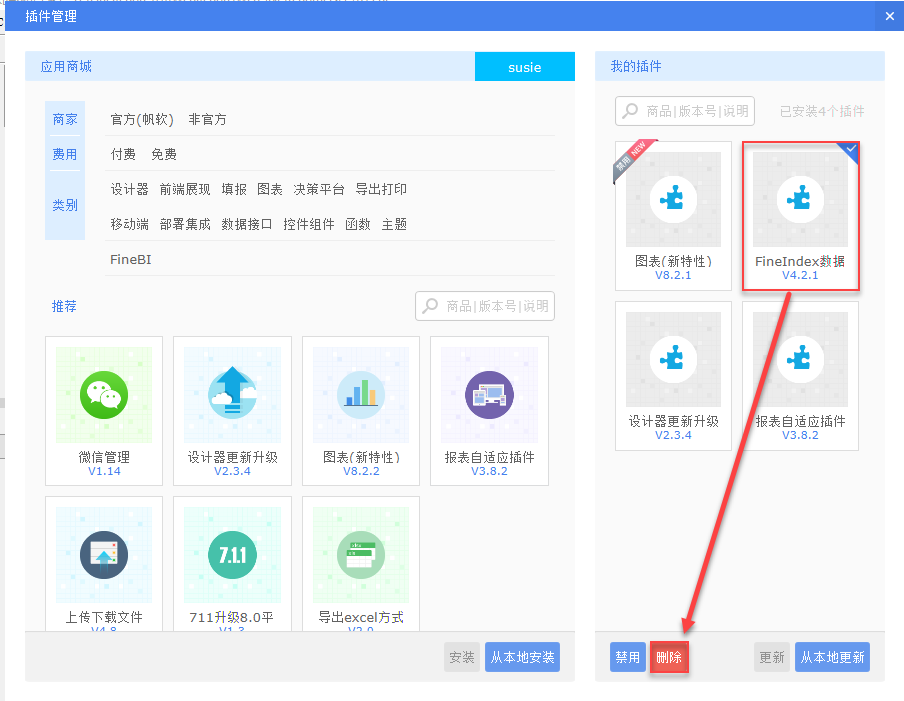Select the FineBI category
Image resolution: width=904 pixels, height=701 pixels.
(x=131, y=259)
